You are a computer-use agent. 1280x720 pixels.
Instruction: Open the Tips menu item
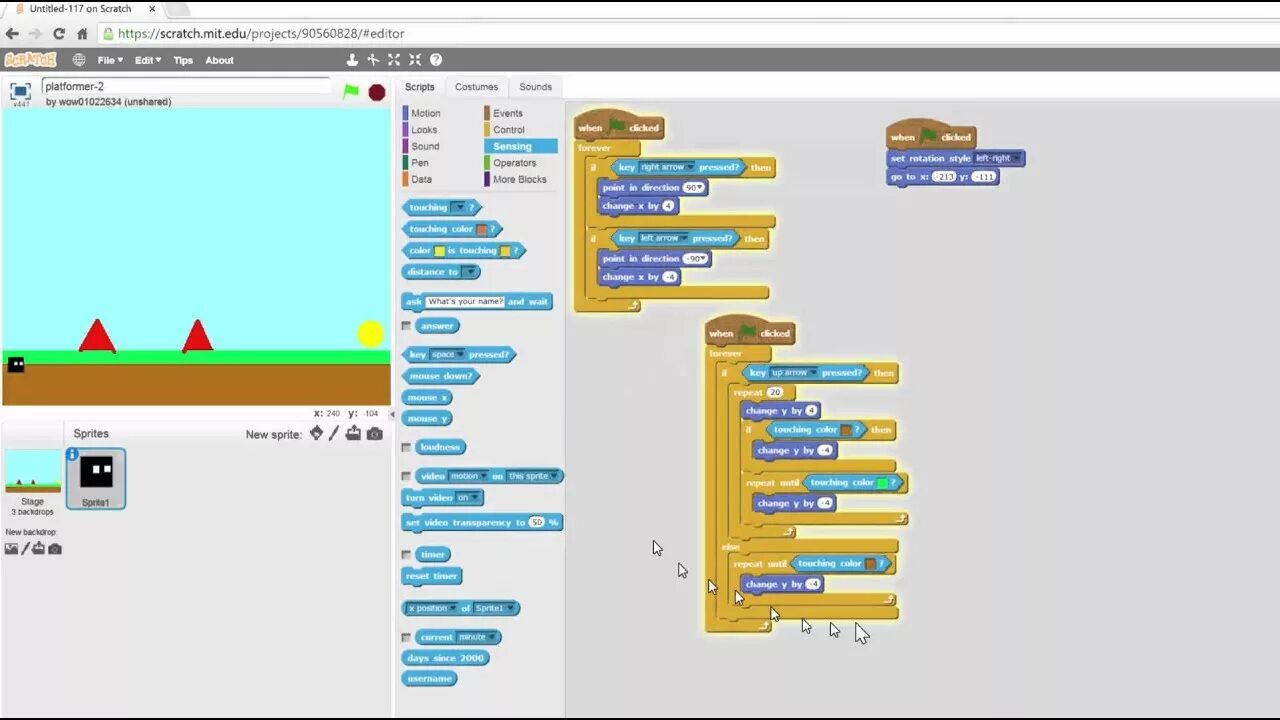183,60
